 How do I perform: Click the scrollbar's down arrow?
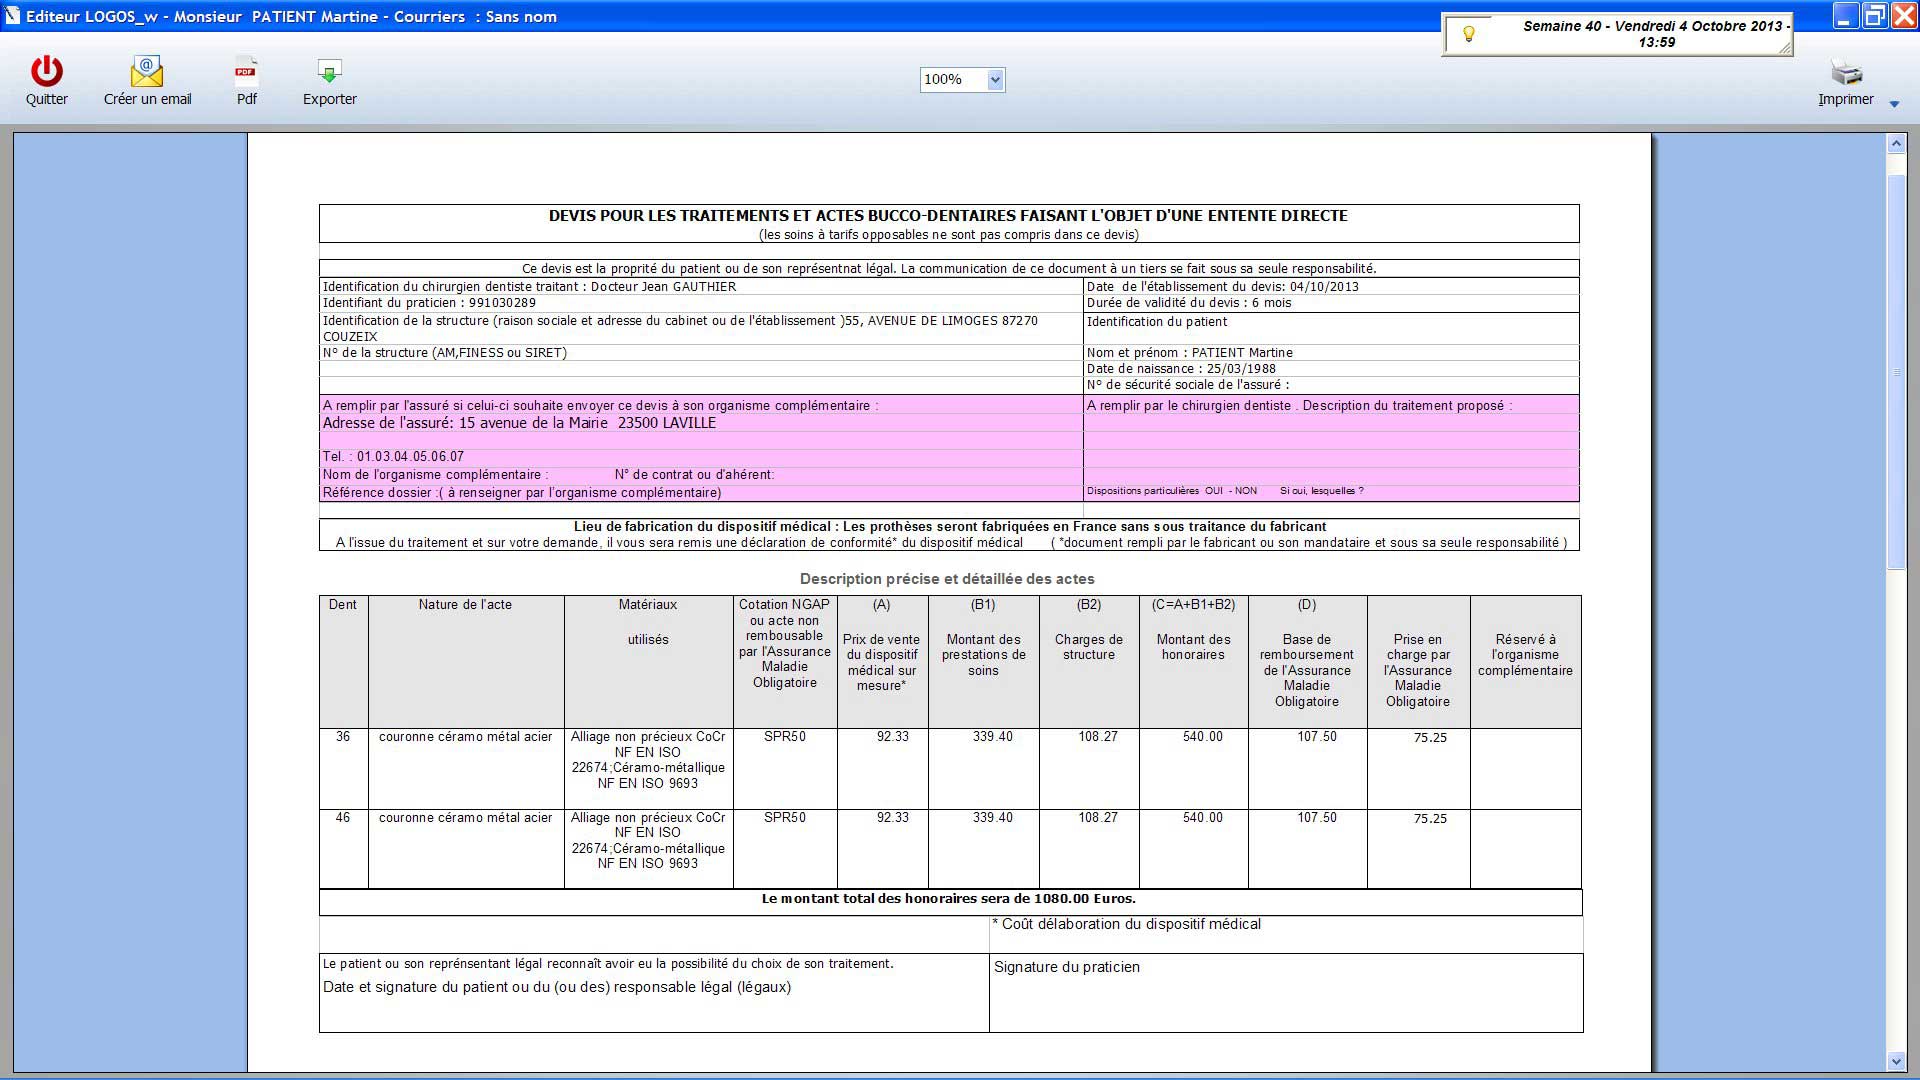point(1896,1061)
